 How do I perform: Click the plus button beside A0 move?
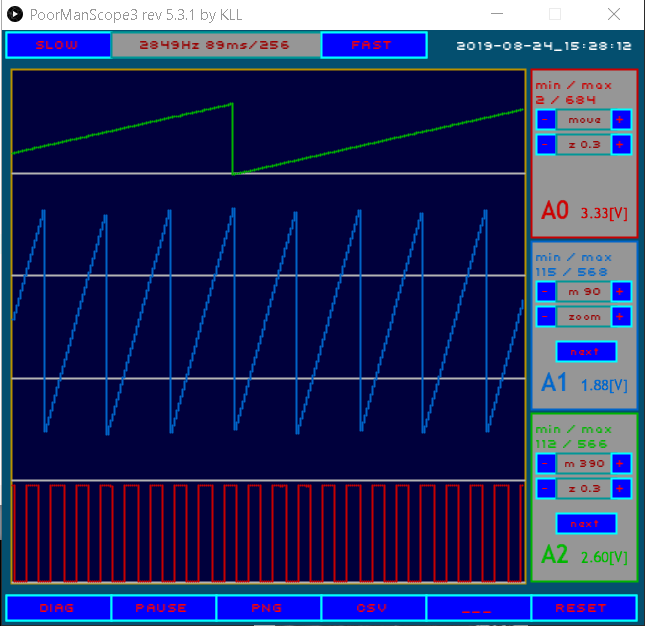coord(621,119)
